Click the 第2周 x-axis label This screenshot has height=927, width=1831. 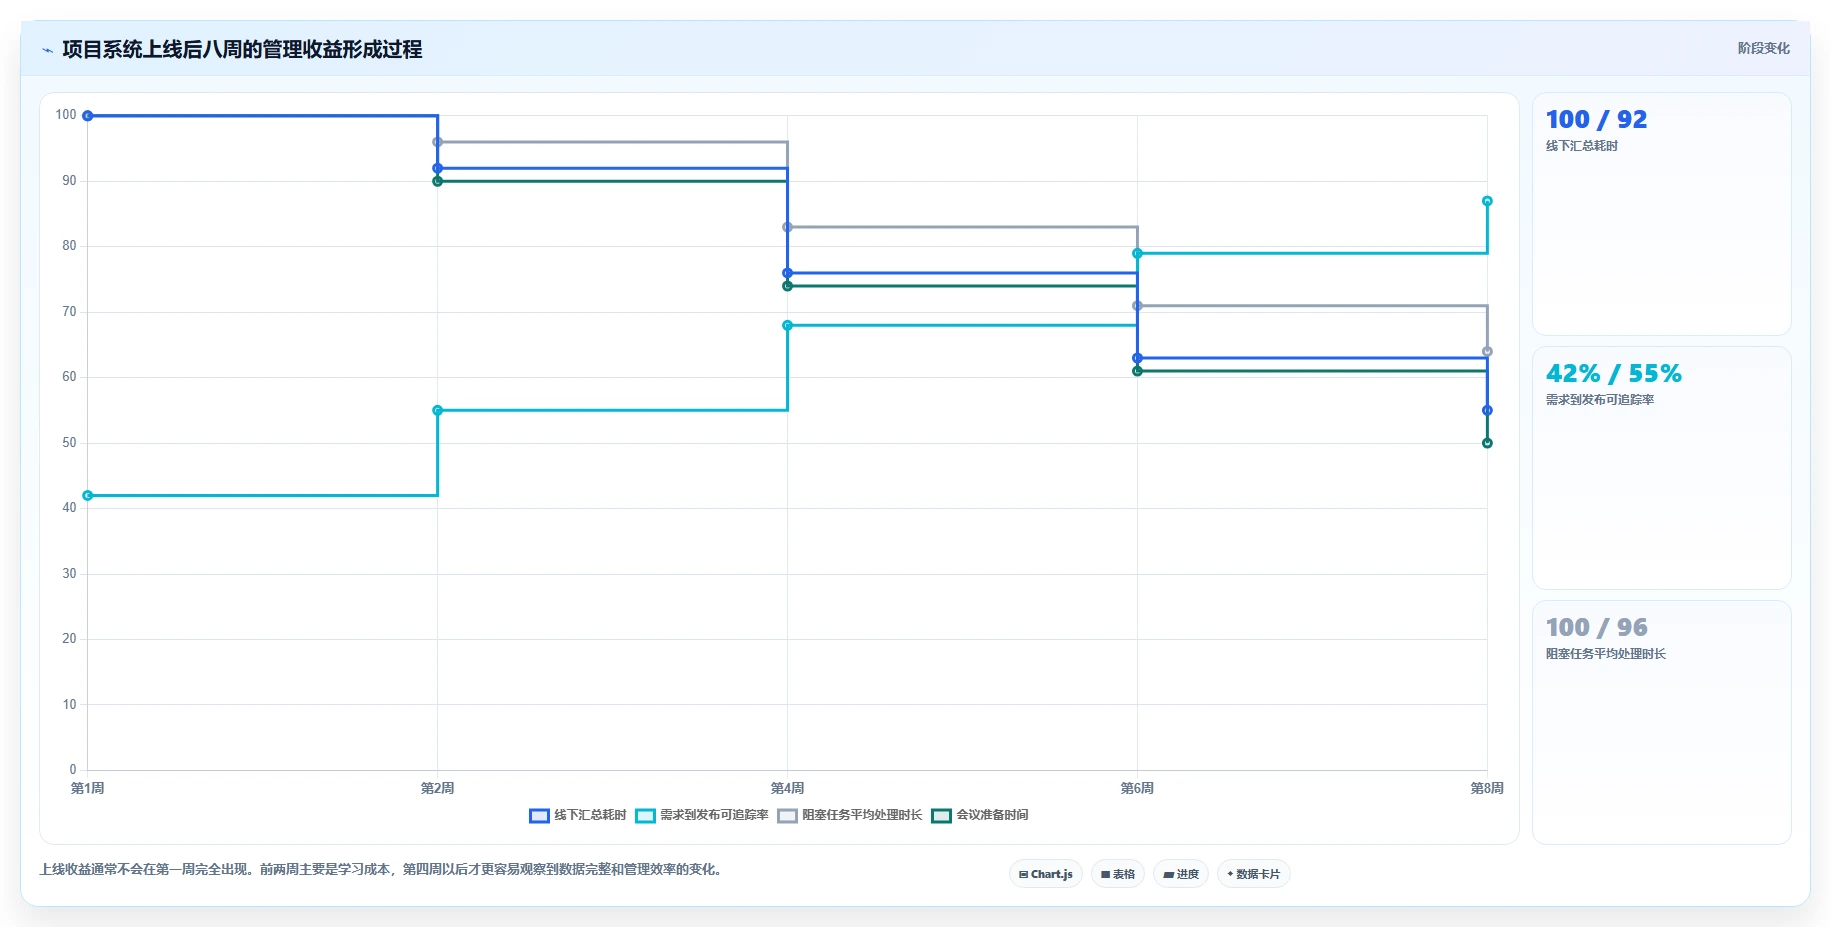pos(437,789)
